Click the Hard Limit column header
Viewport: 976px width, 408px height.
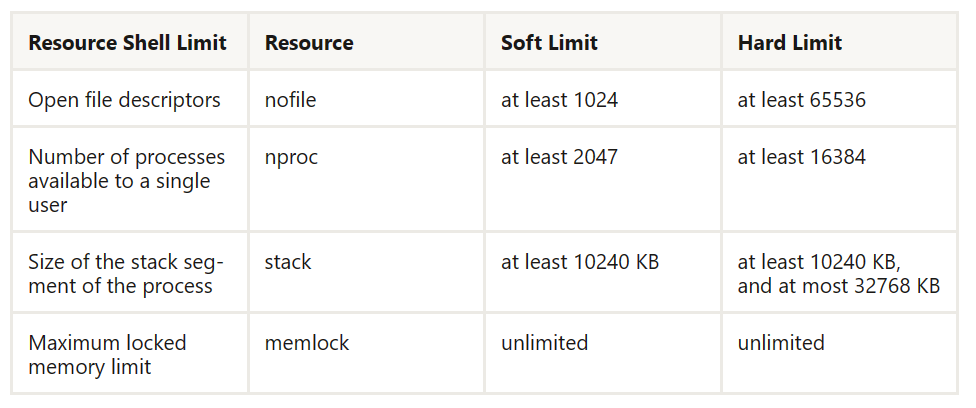pyautogui.click(x=789, y=43)
